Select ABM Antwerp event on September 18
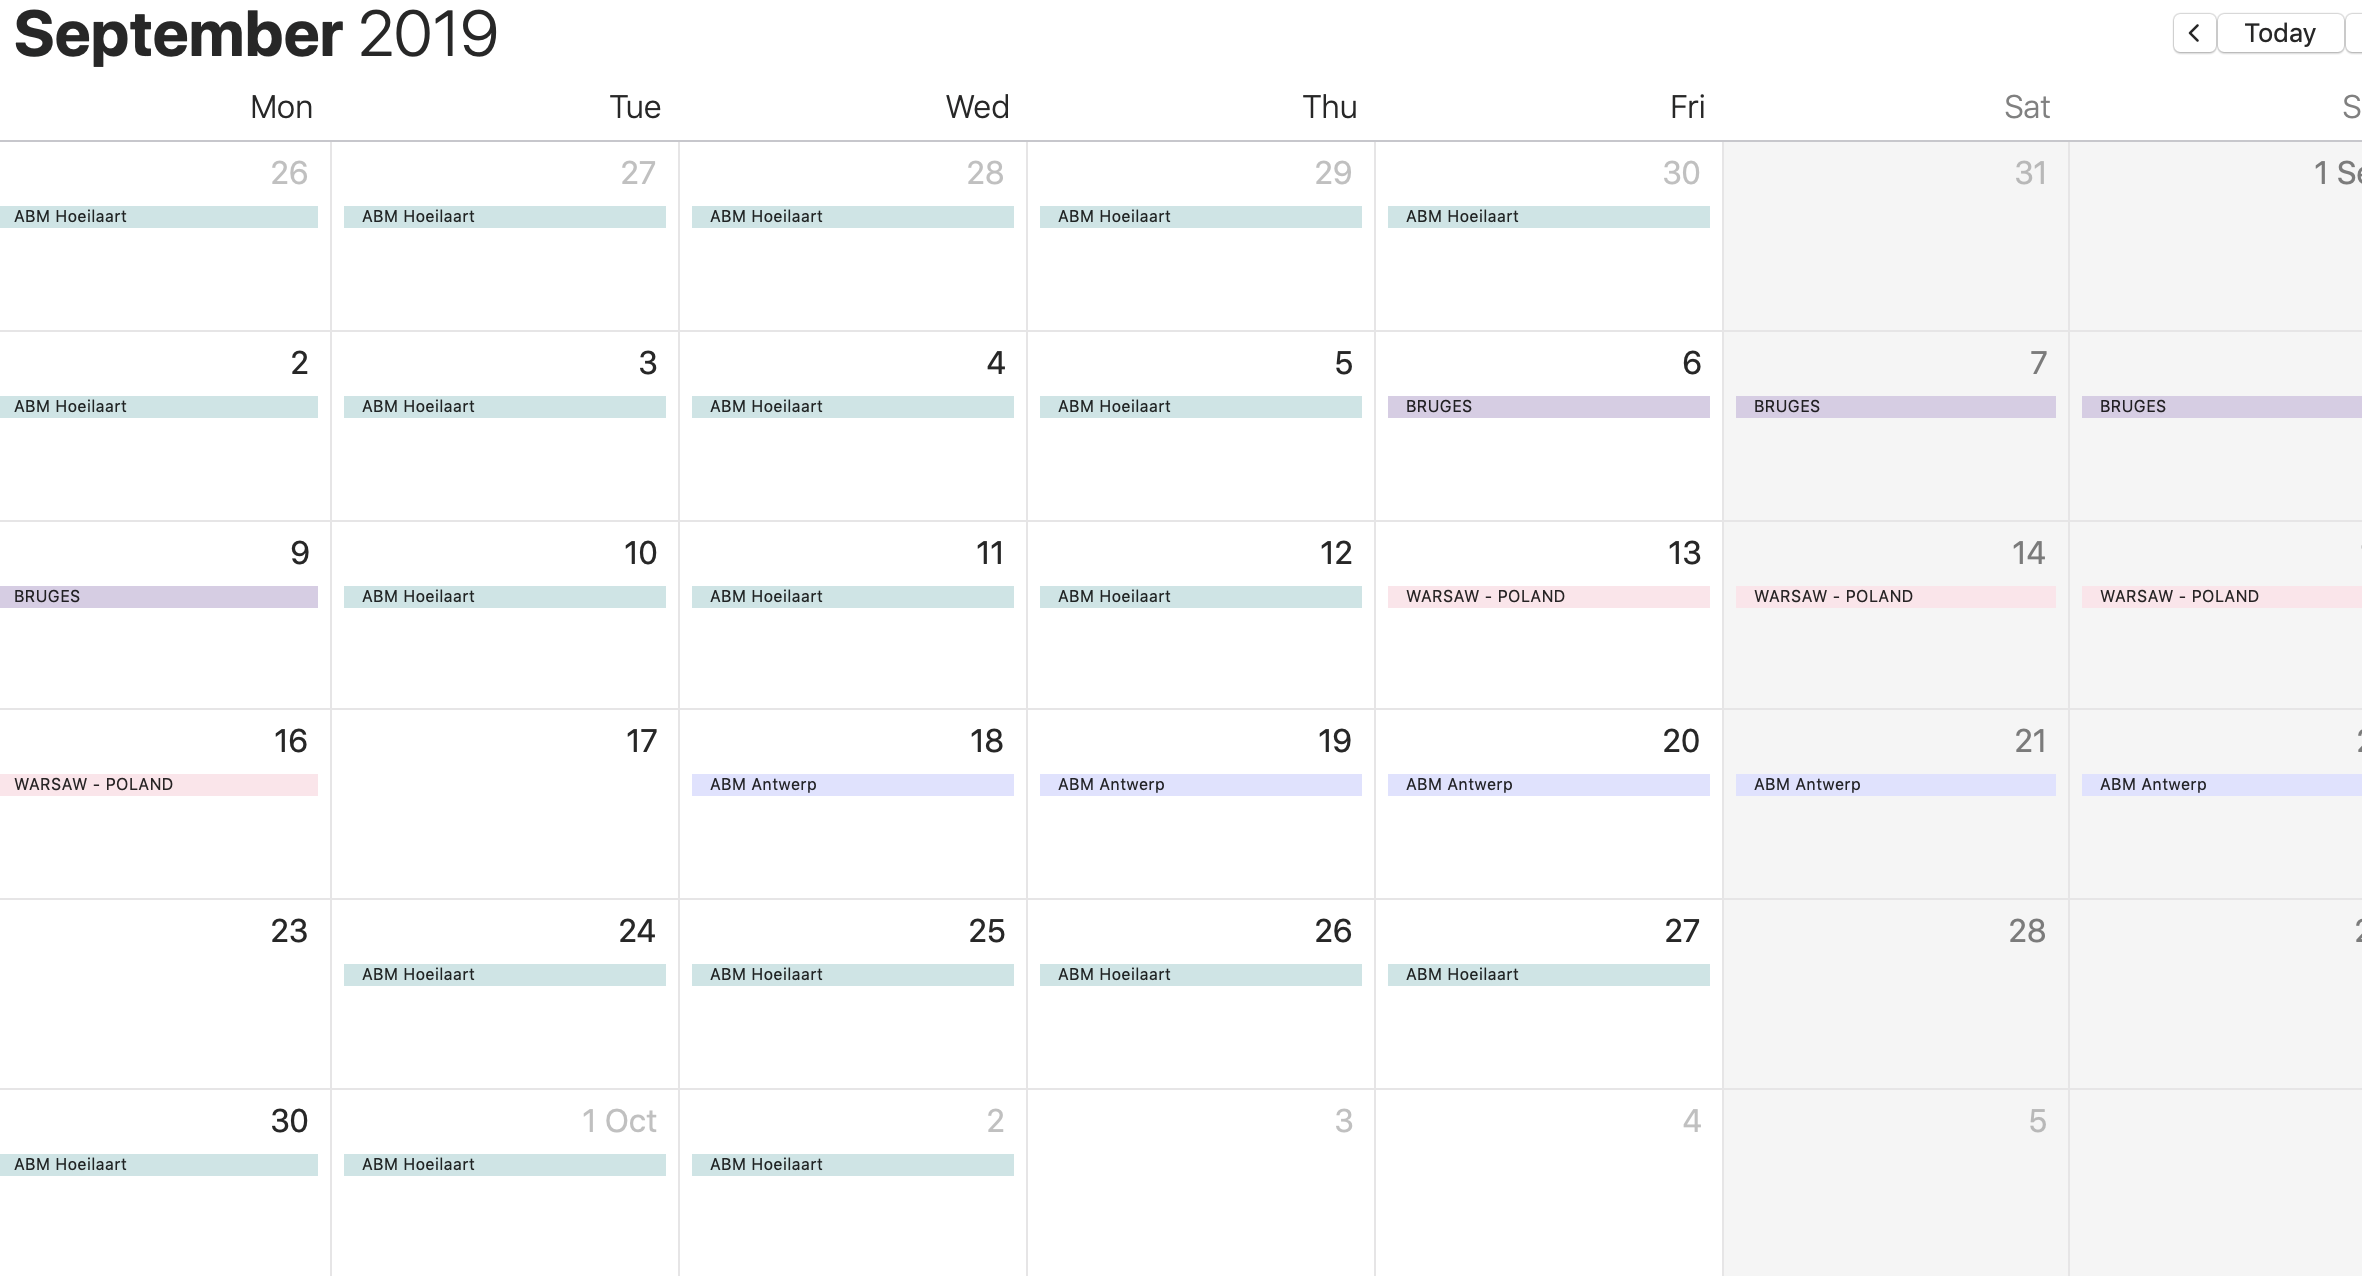 coord(852,785)
